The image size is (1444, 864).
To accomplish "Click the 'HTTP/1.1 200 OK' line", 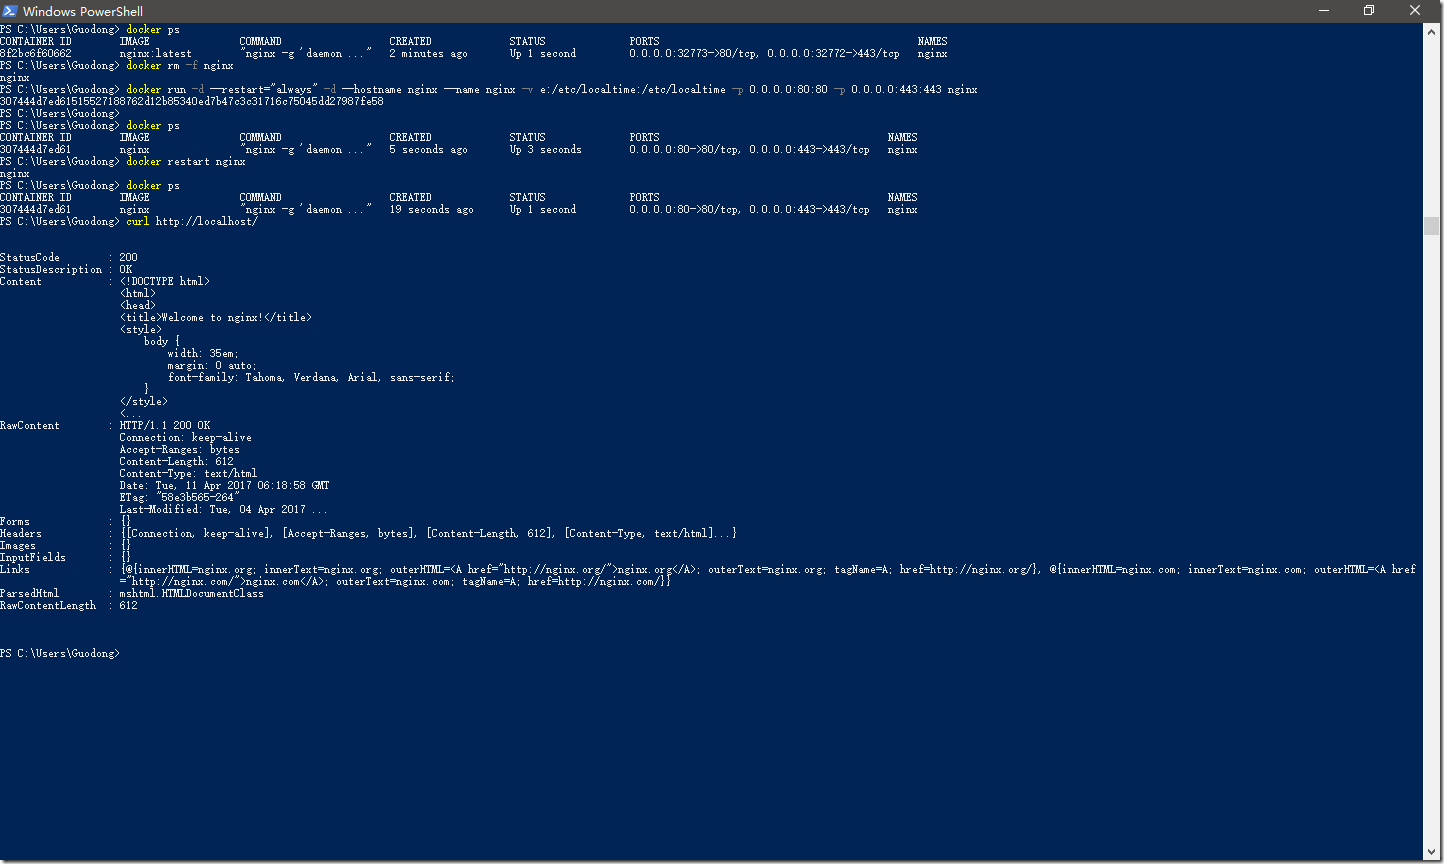I will click(165, 426).
